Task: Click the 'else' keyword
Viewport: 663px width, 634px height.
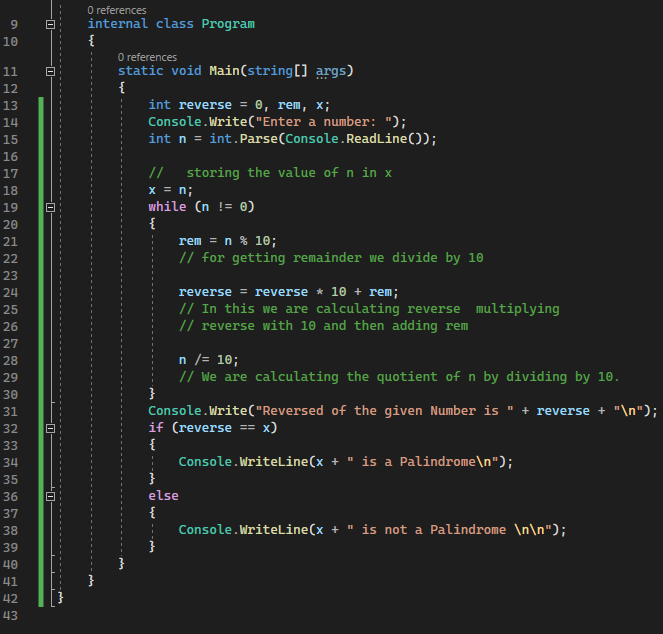Action: [163, 496]
